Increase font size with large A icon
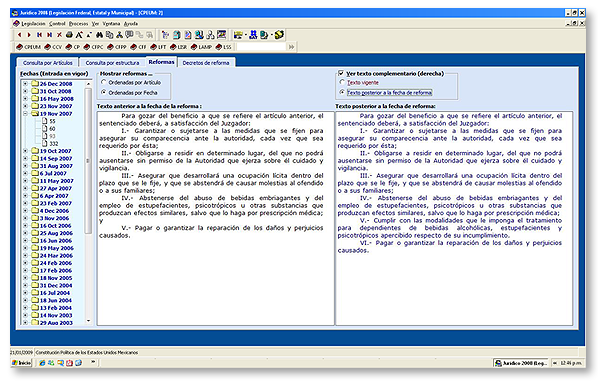Viewport: 598px width, 388px height. pos(79,35)
